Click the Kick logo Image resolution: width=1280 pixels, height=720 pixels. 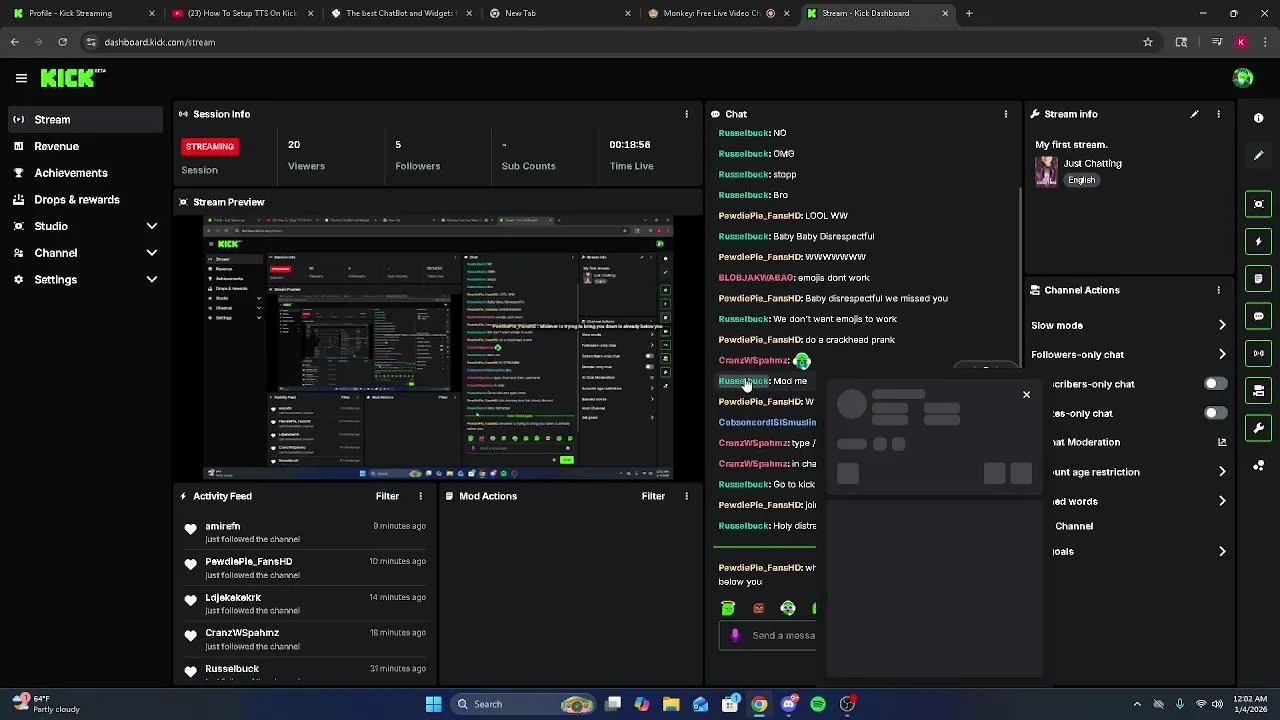coord(72,78)
